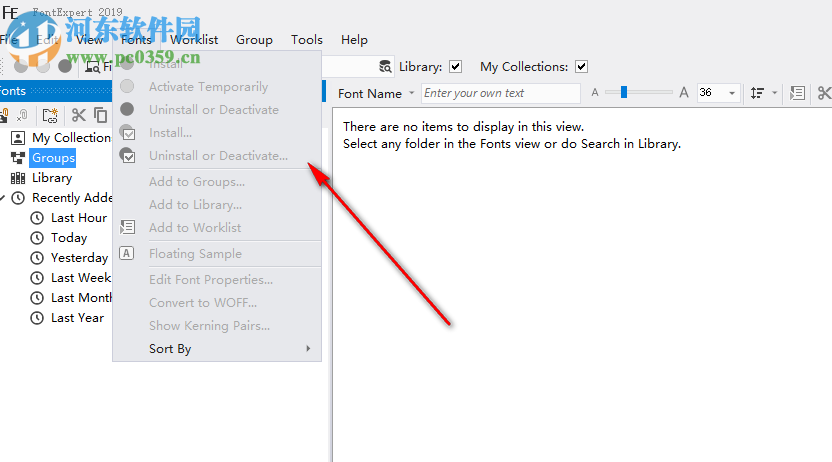
Task: Click the Add to Worklist toolbar icon
Action: coord(797,93)
